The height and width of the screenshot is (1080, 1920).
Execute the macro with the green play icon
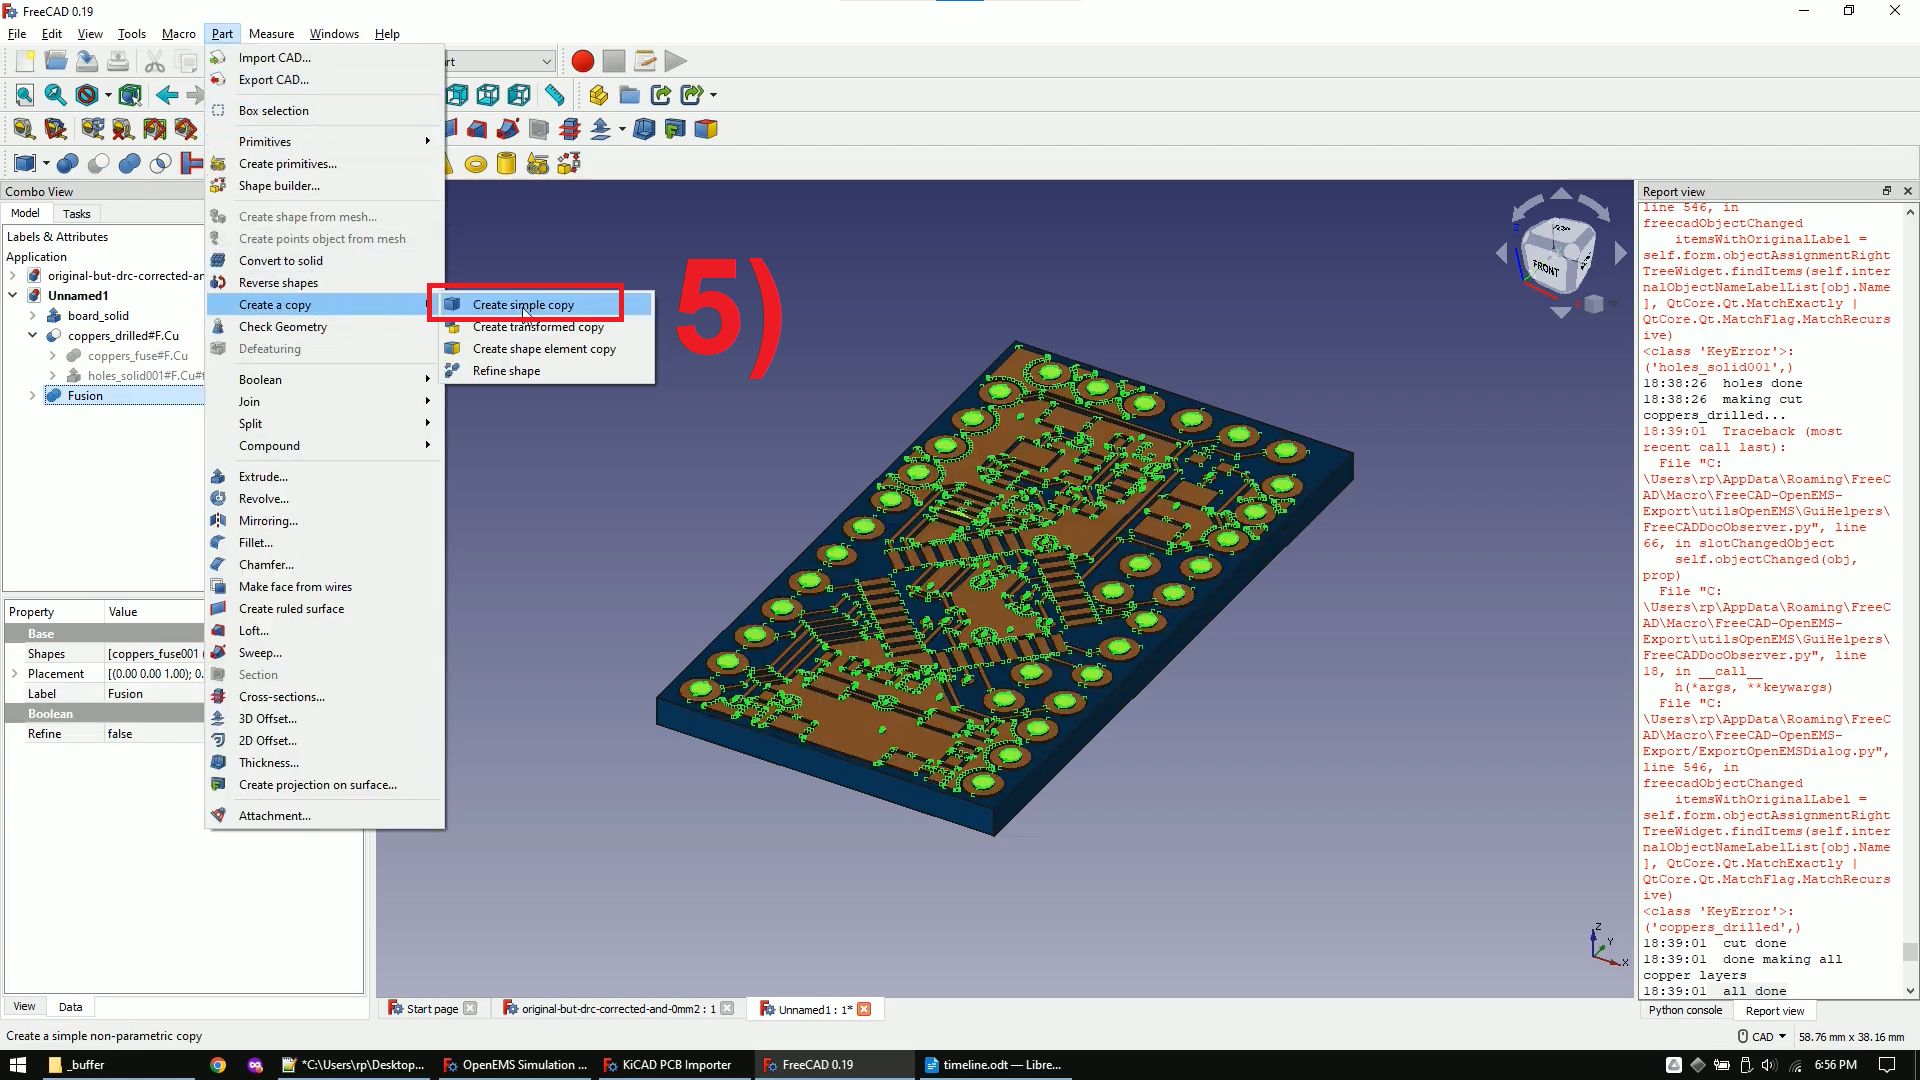click(676, 61)
